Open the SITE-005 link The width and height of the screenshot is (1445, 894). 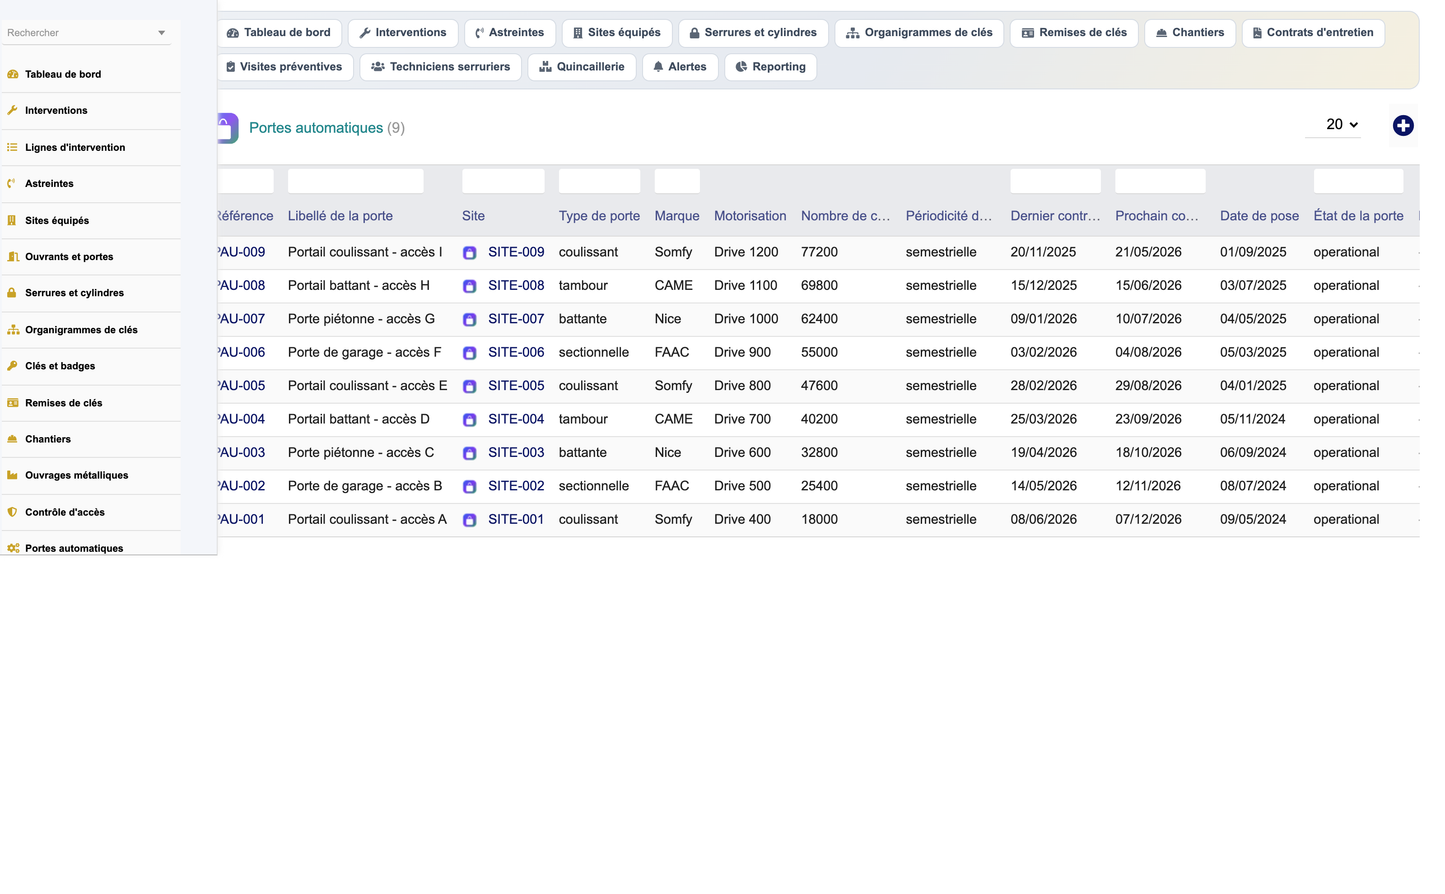pos(516,386)
